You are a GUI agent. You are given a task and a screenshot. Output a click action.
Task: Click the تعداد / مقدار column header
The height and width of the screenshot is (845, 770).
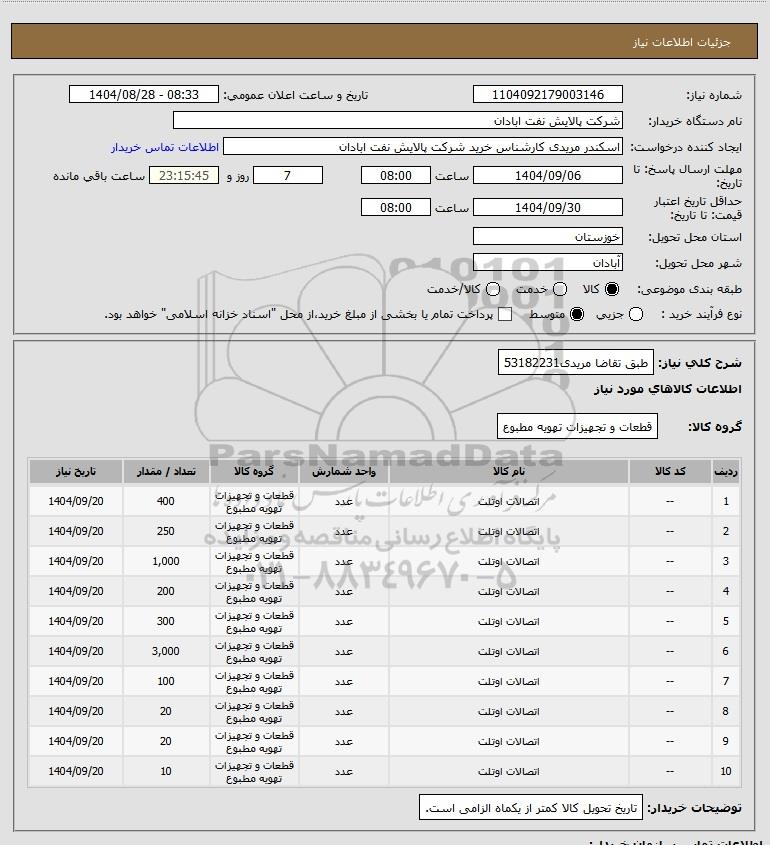(166, 472)
